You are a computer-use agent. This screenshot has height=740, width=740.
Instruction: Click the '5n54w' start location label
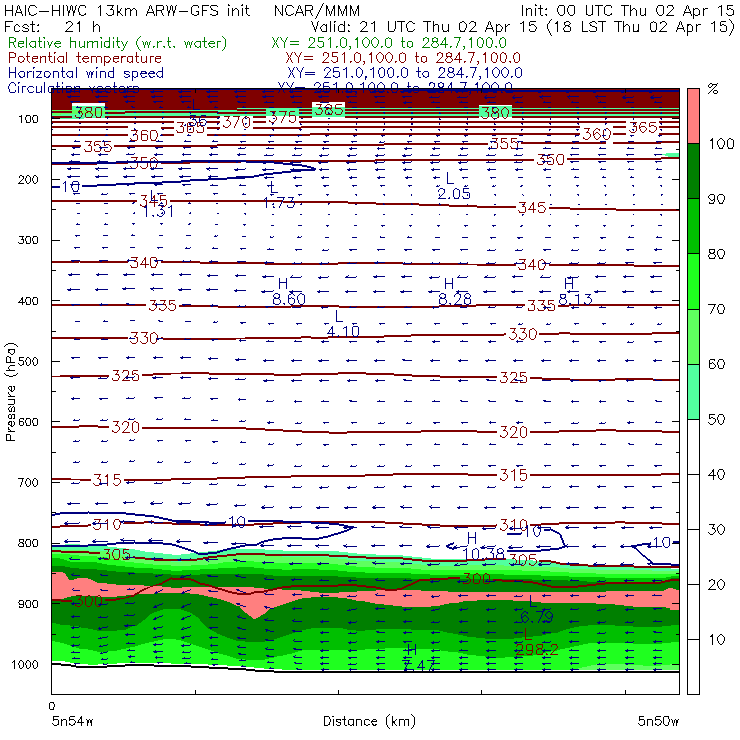pos(72,721)
